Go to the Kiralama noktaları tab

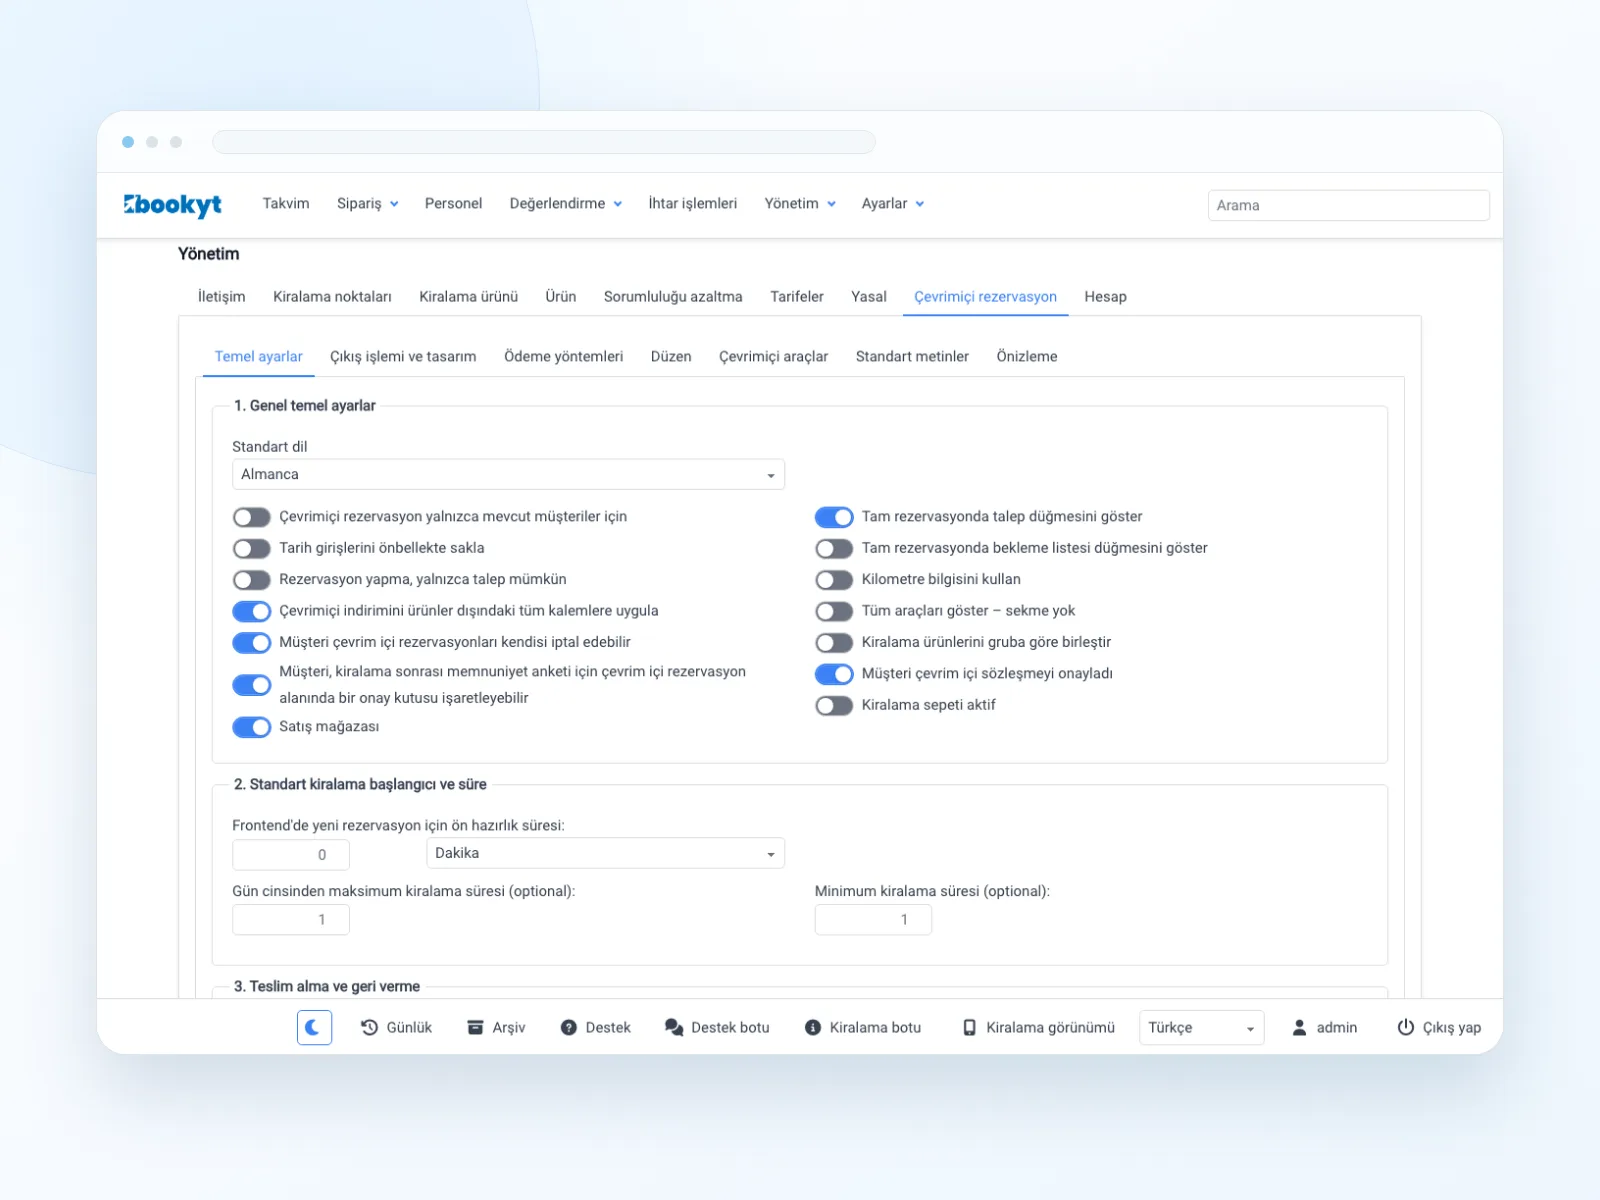point(332,296)
